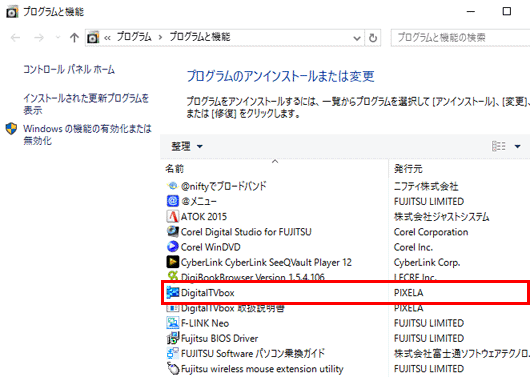This screenshot has width=530, height=377.
Task: Select Fujitsu BIOS Driver entry name
Action: point(219,338)
